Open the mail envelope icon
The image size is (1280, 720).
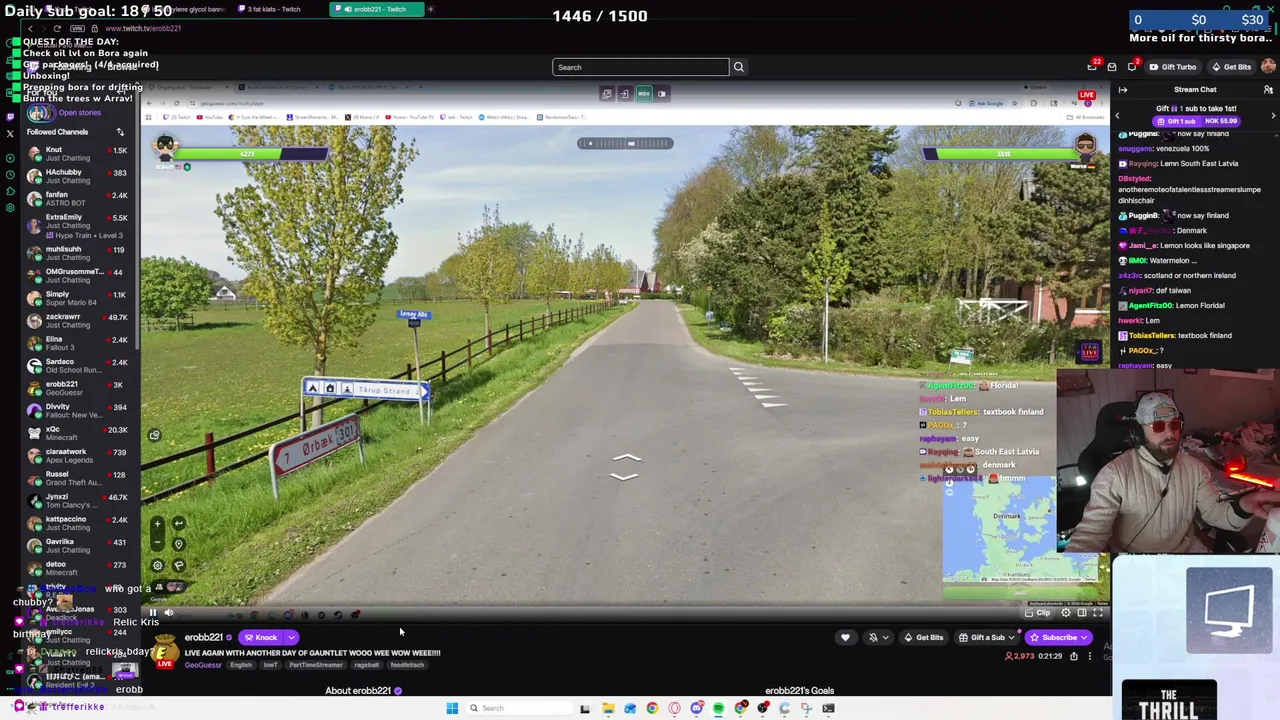(1112, 67)
